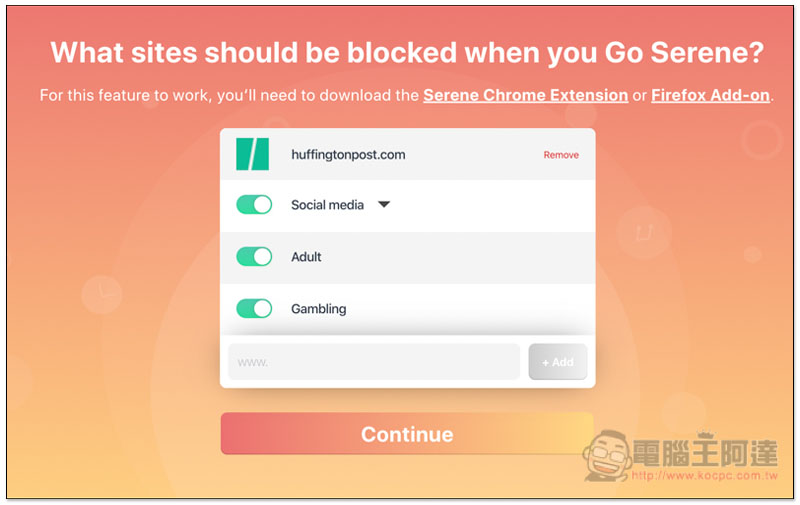
Task: Click the Adult category row label
Action: point(306,257)
